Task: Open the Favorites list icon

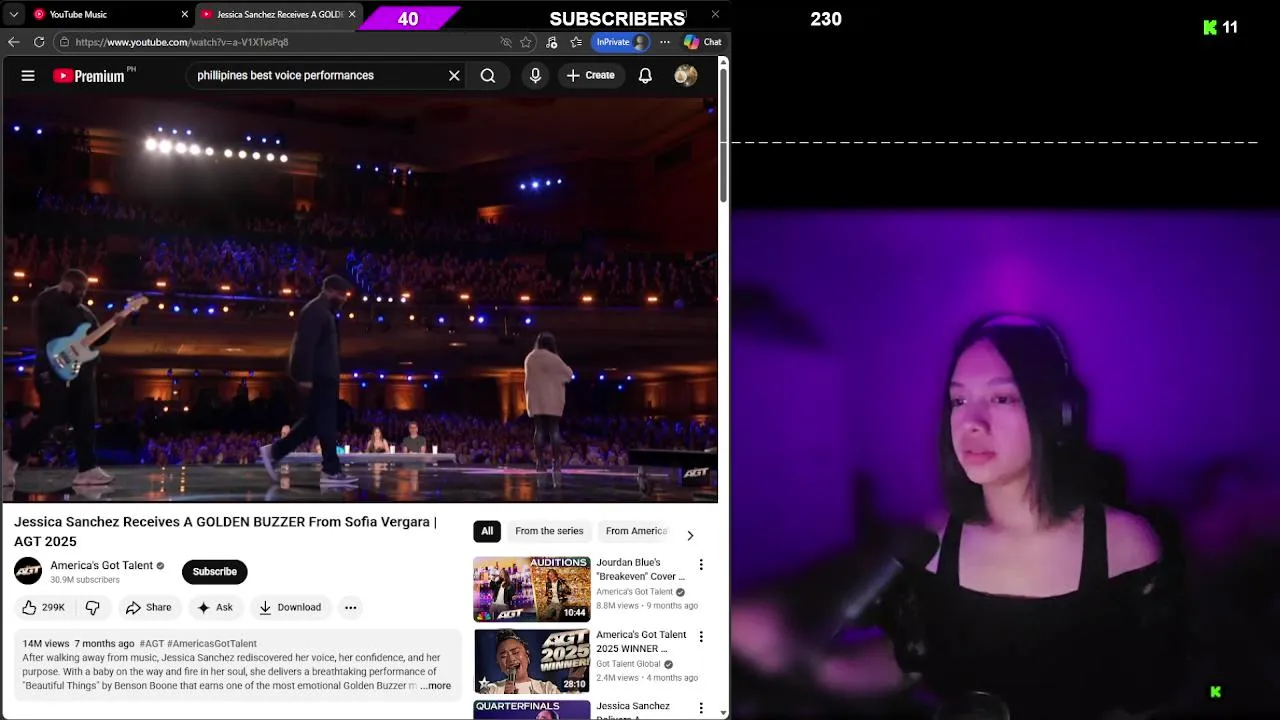Action: tap(576, 42)
